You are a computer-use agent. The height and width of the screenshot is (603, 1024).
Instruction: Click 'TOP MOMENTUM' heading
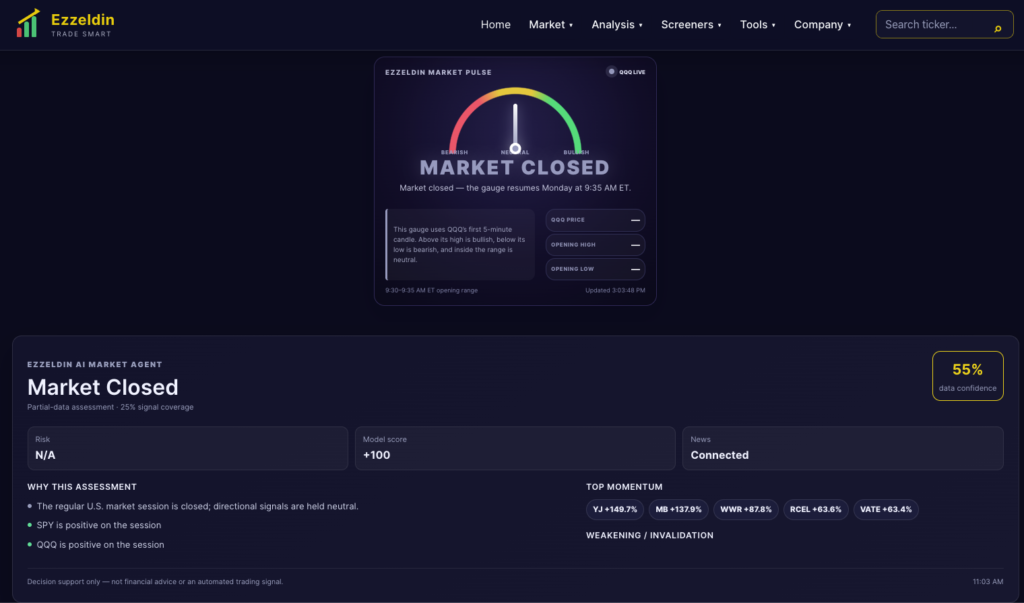[x=624, y=487]
